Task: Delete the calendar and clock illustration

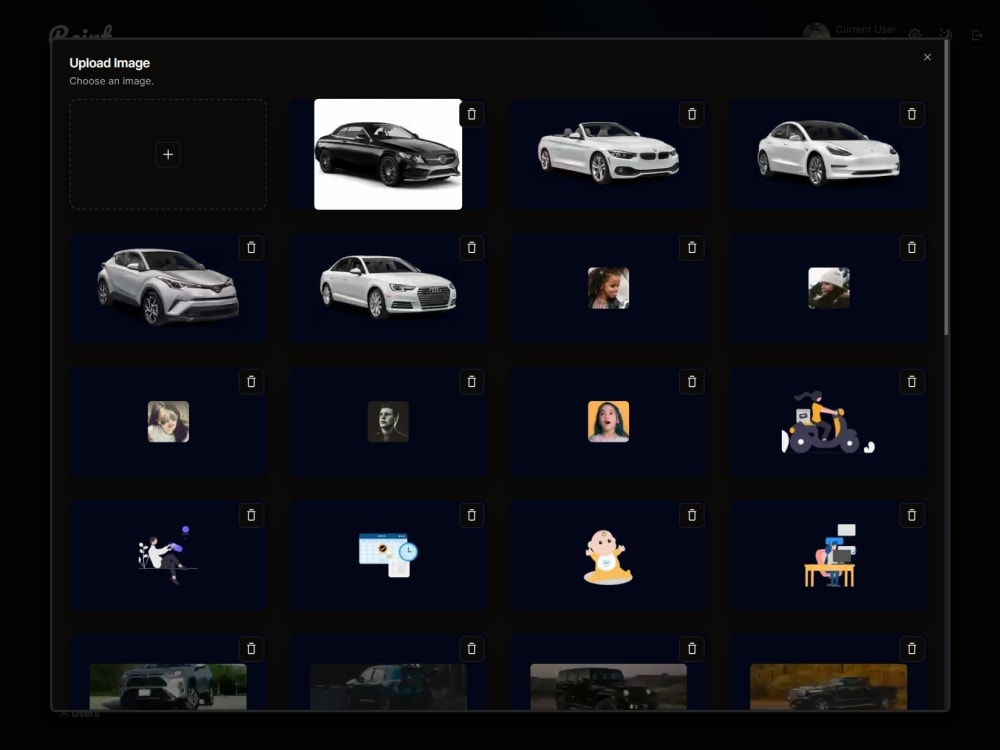Action: tap(471, 515)
